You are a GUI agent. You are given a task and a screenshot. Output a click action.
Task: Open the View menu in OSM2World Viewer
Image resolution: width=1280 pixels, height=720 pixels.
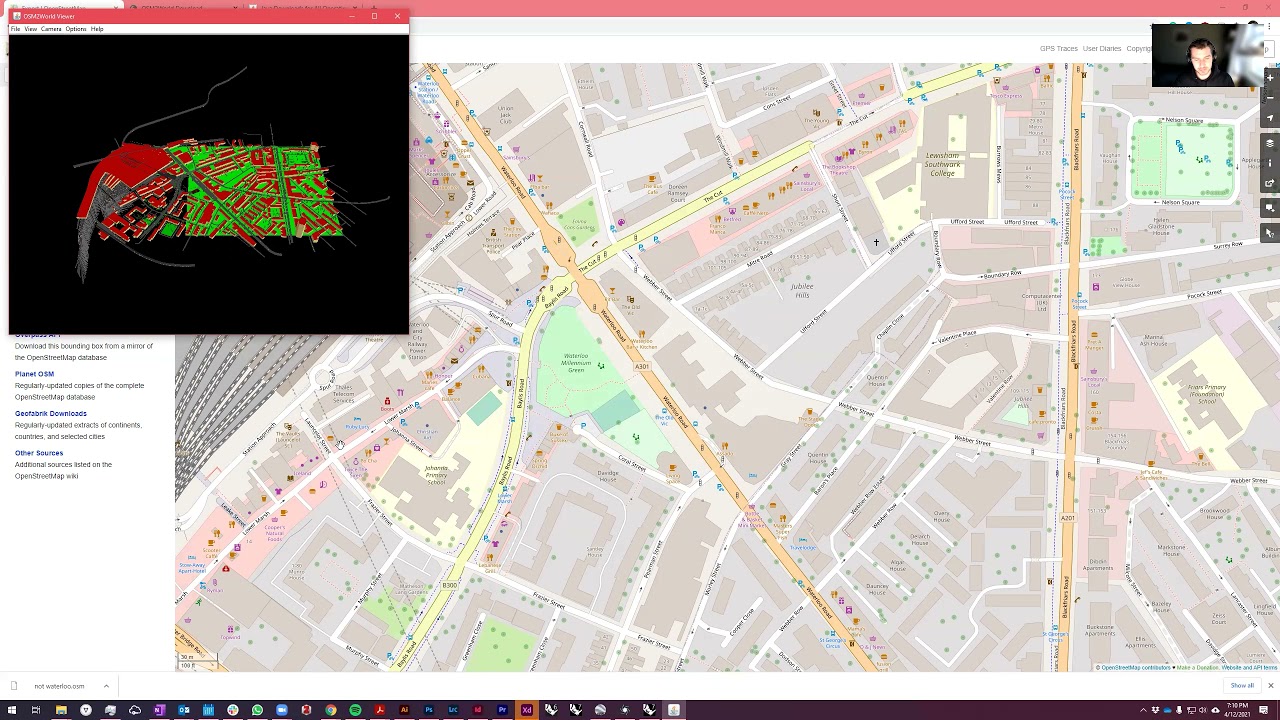(31, 29)
